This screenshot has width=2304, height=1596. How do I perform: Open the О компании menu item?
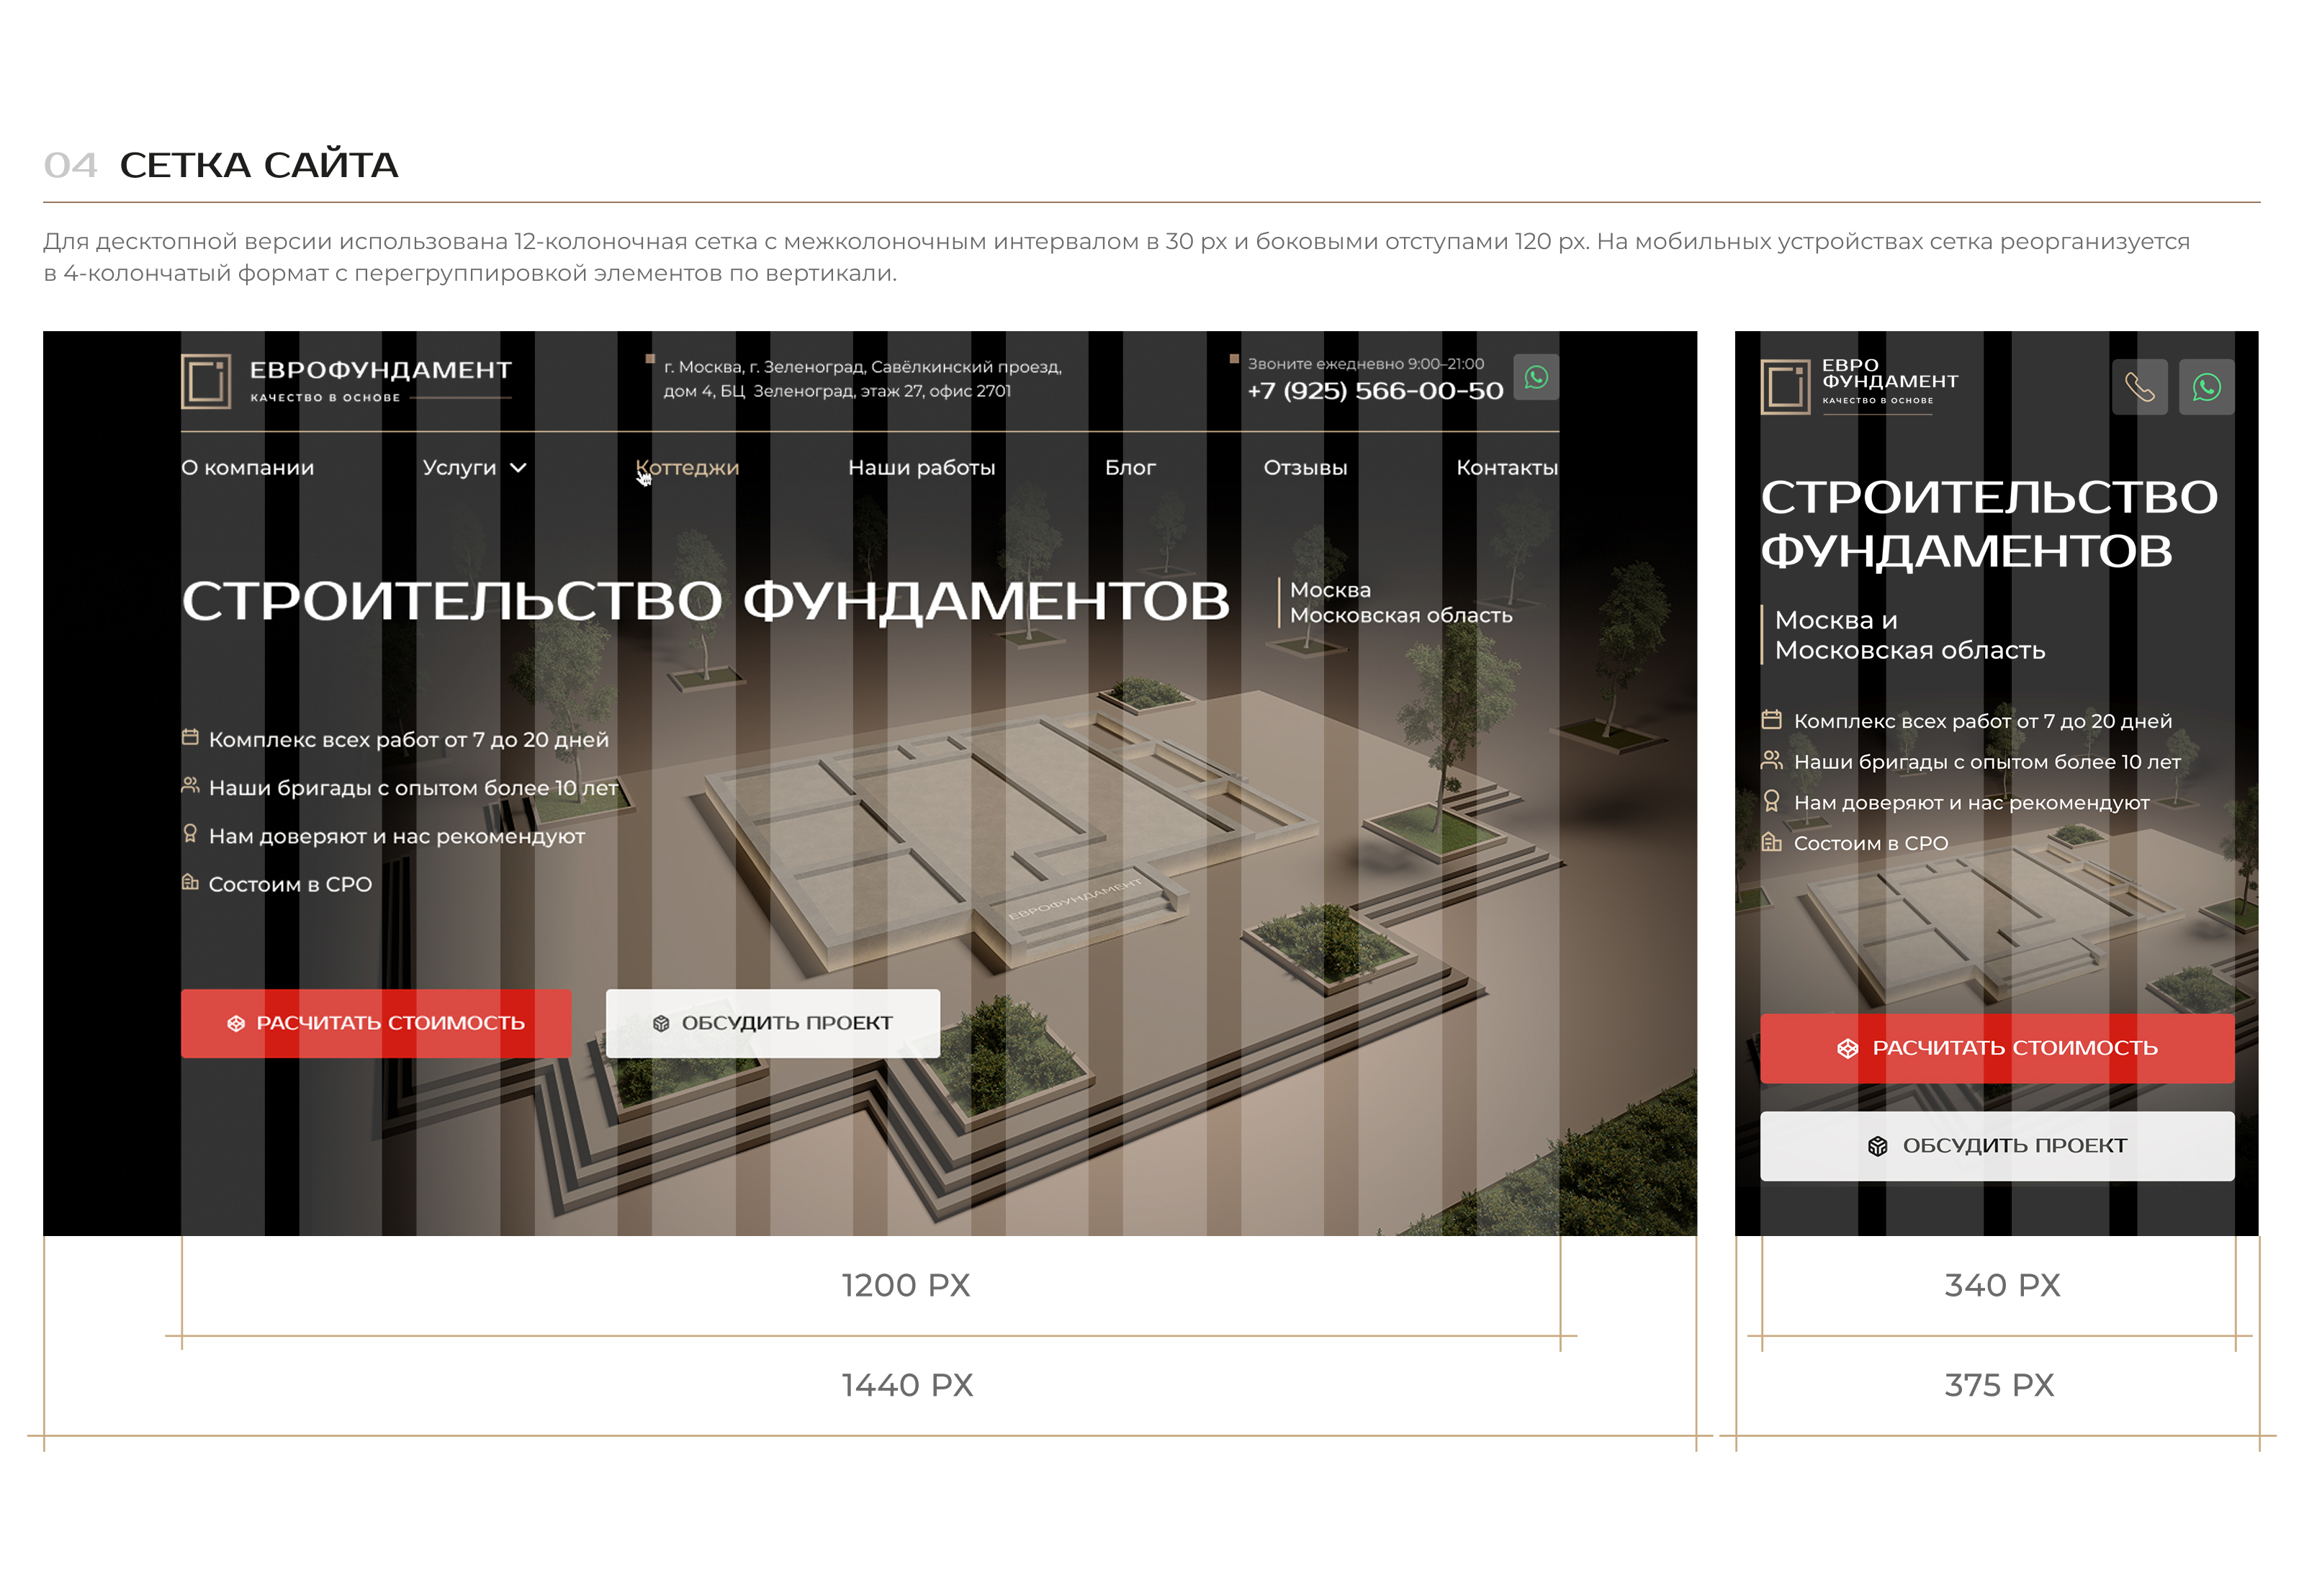247,468
